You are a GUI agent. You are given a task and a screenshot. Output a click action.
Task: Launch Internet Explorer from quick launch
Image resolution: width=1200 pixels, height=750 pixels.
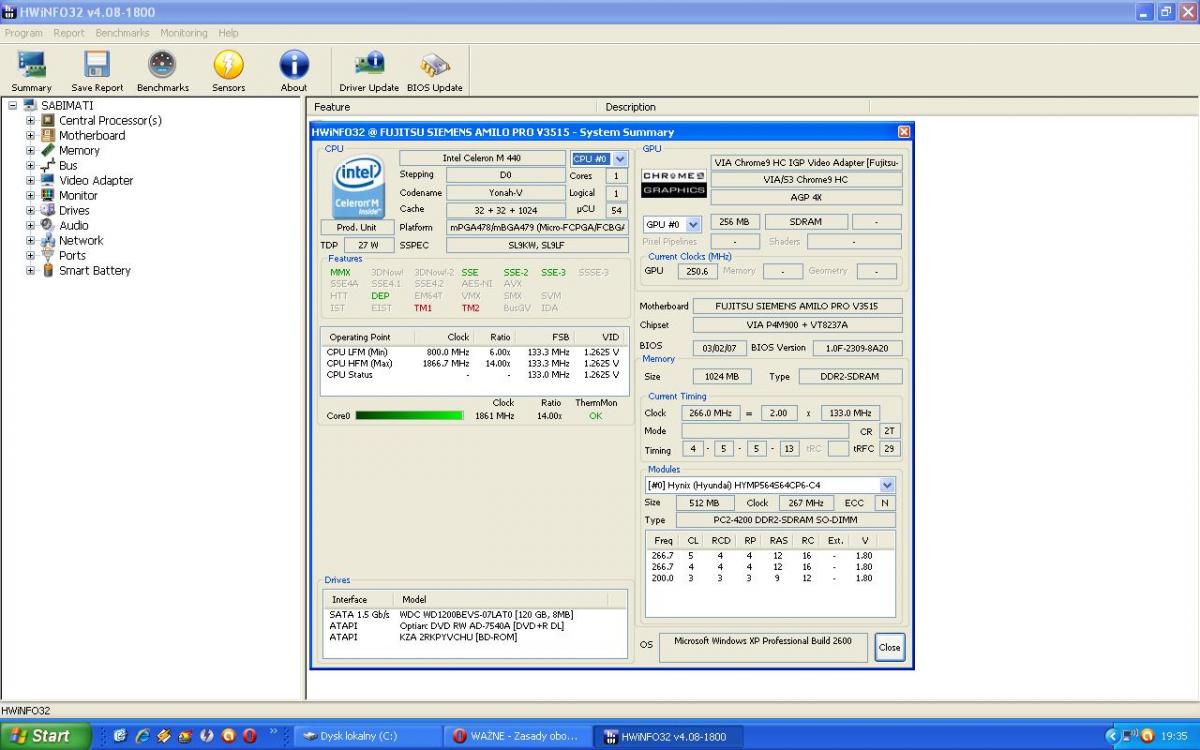coord(142,736)
